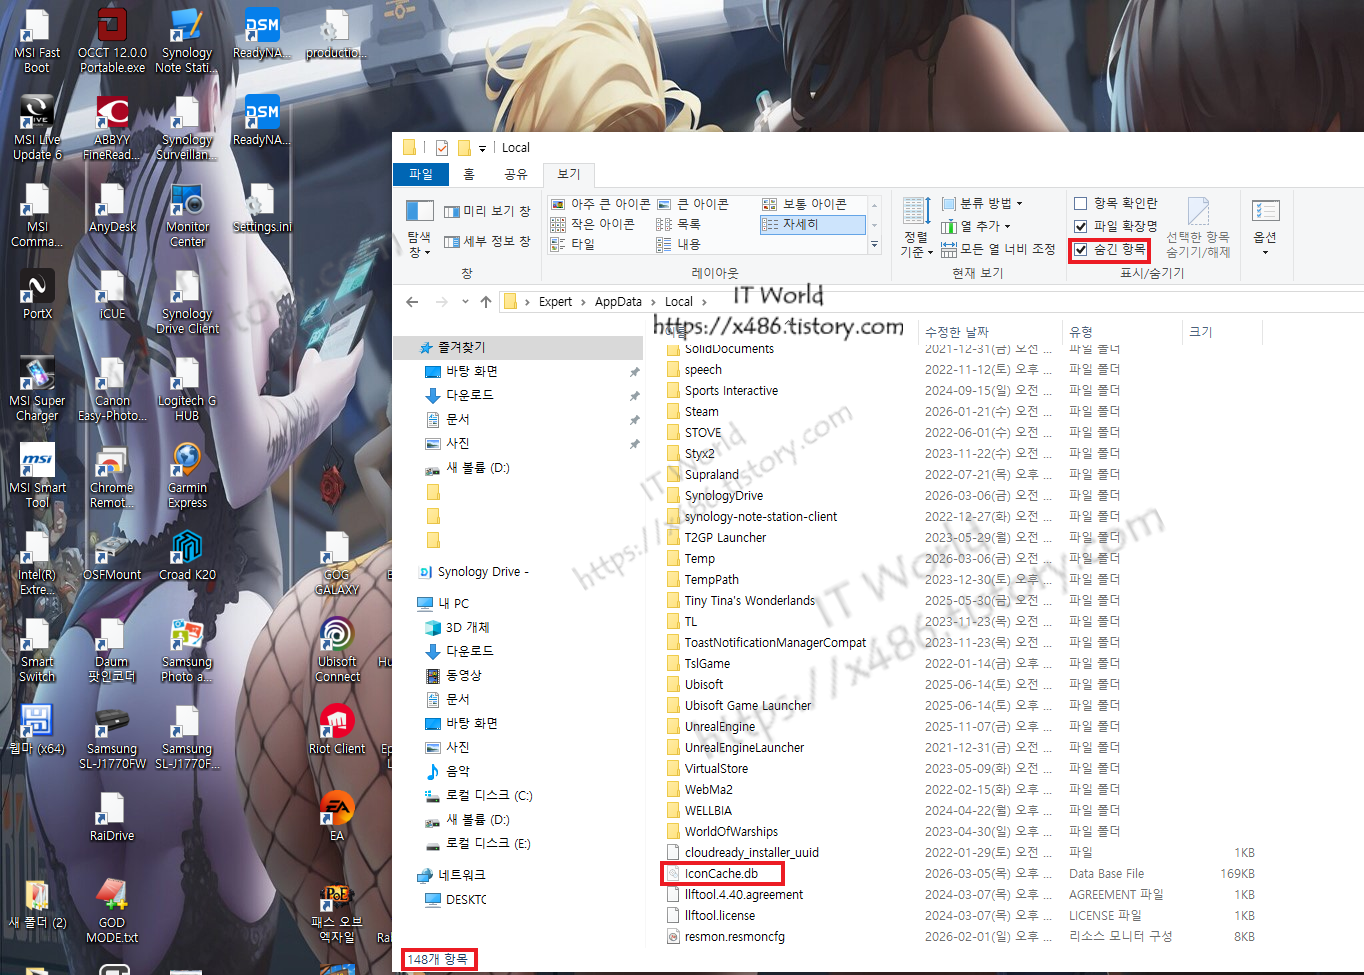1364x975 pixels.
Task: Expand chevron after Local in address bar
Action: [704, 302]
